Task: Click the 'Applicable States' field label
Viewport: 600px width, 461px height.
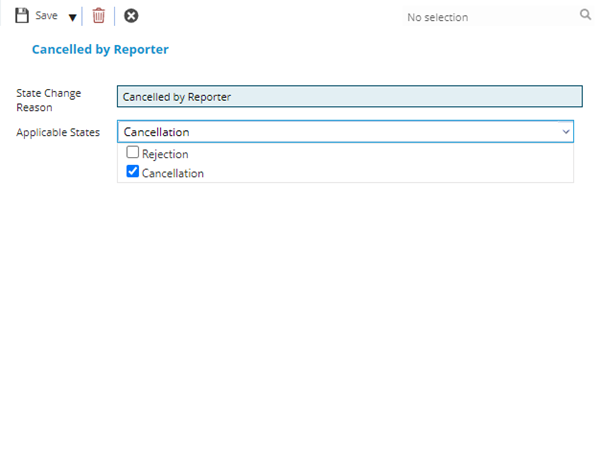Action: pos(58,132)
